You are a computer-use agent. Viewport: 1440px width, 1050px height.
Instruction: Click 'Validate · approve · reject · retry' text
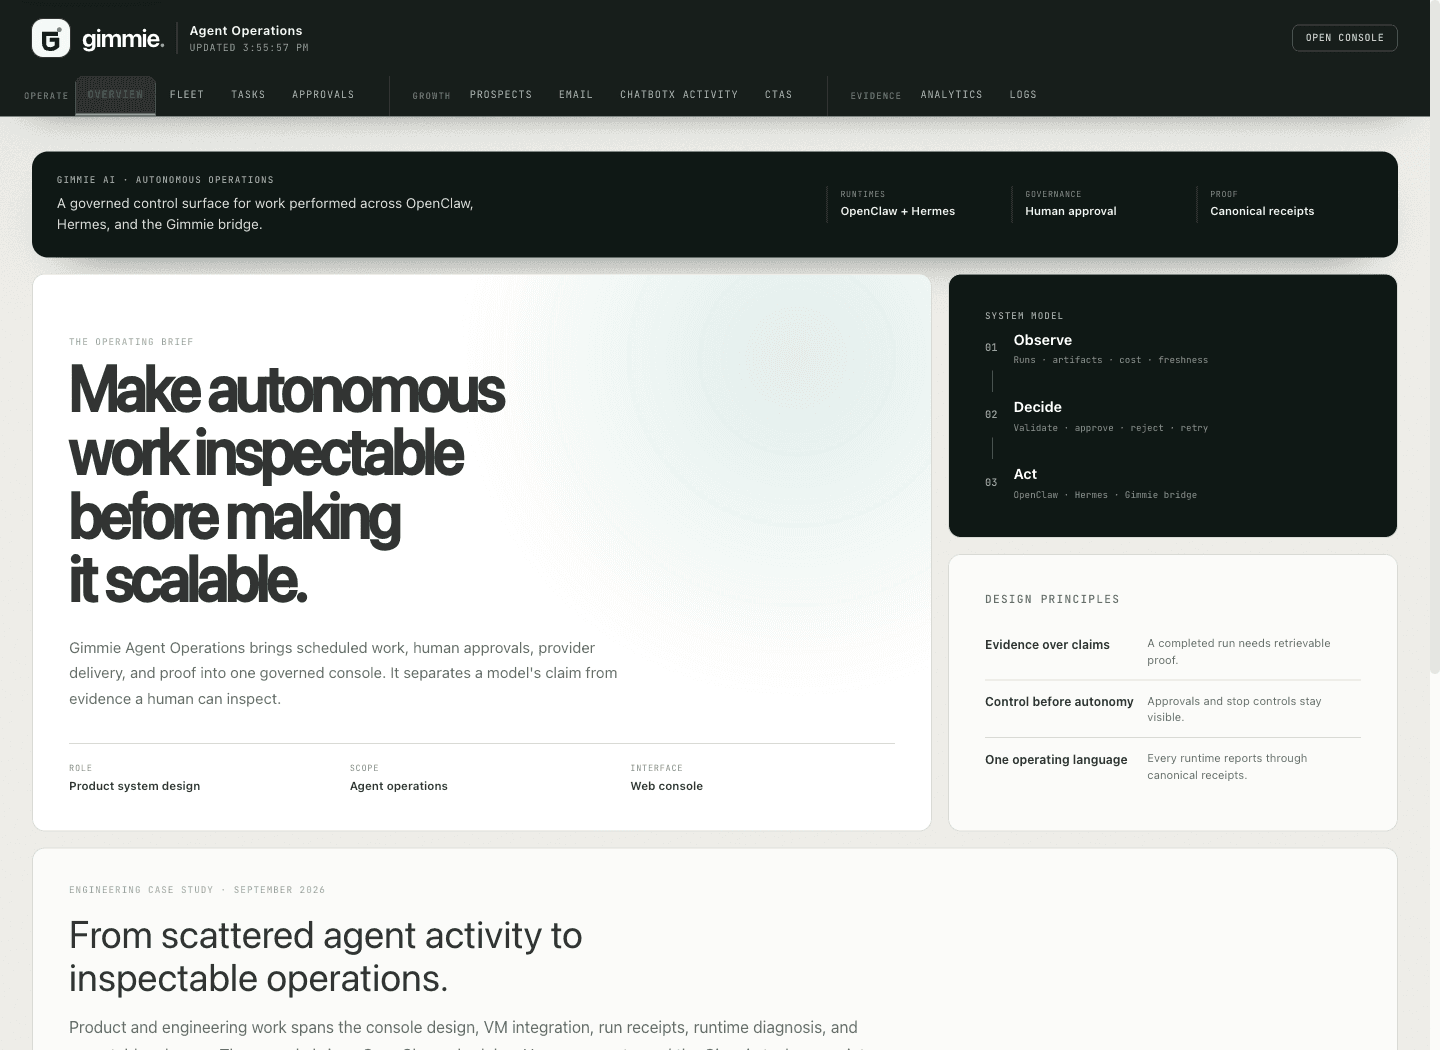[1110, 428]
